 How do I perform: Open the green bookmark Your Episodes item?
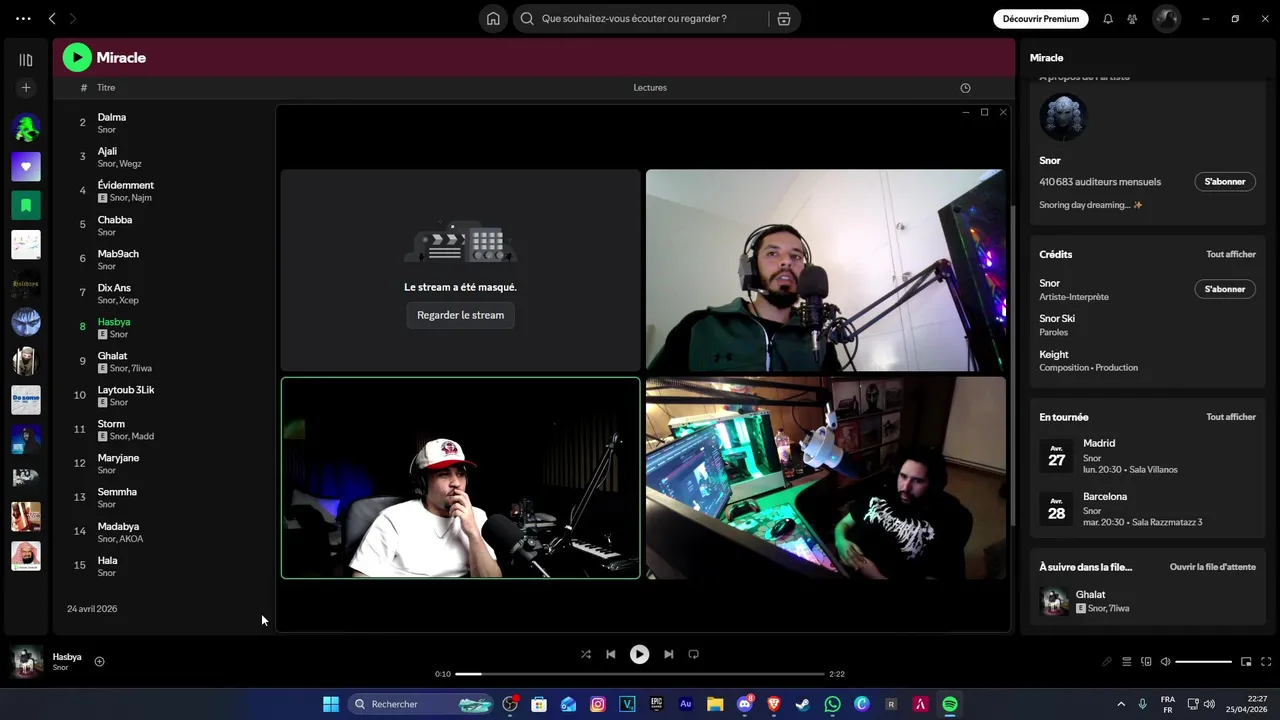(26, 205)
